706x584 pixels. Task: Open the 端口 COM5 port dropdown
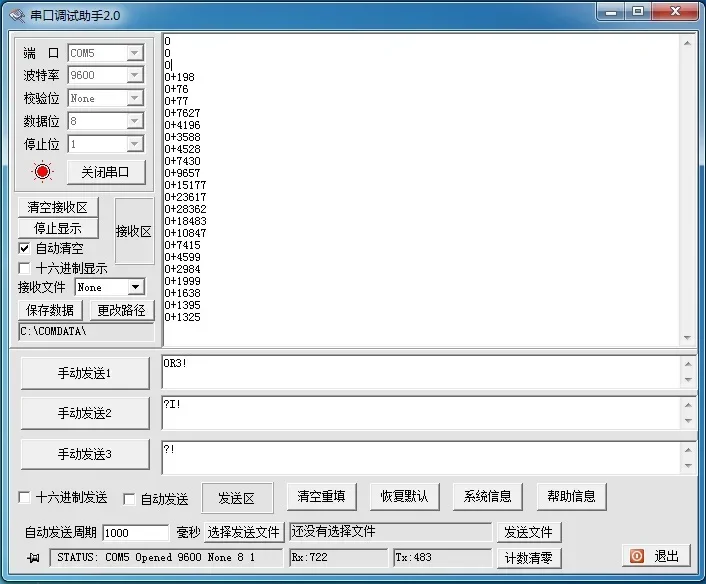click(134, 53)
